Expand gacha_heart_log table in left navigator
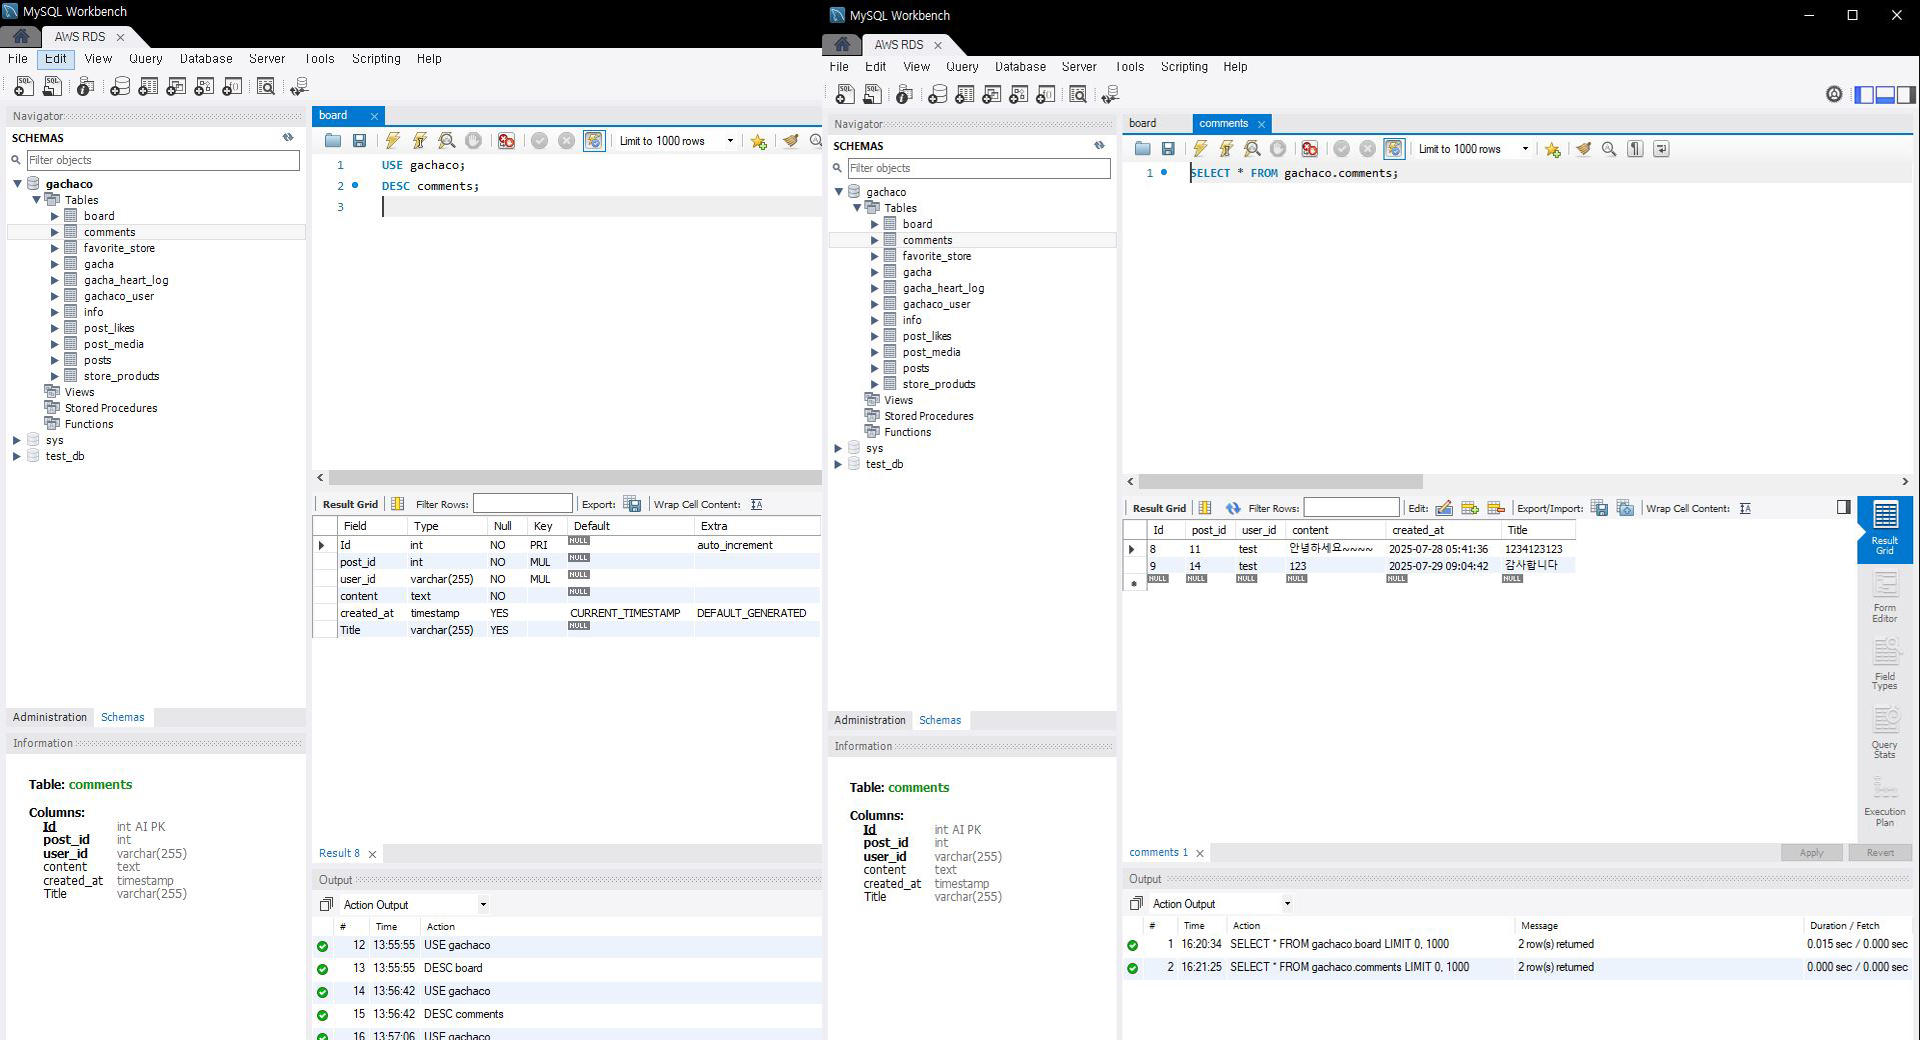 click(x=55, y=280)
